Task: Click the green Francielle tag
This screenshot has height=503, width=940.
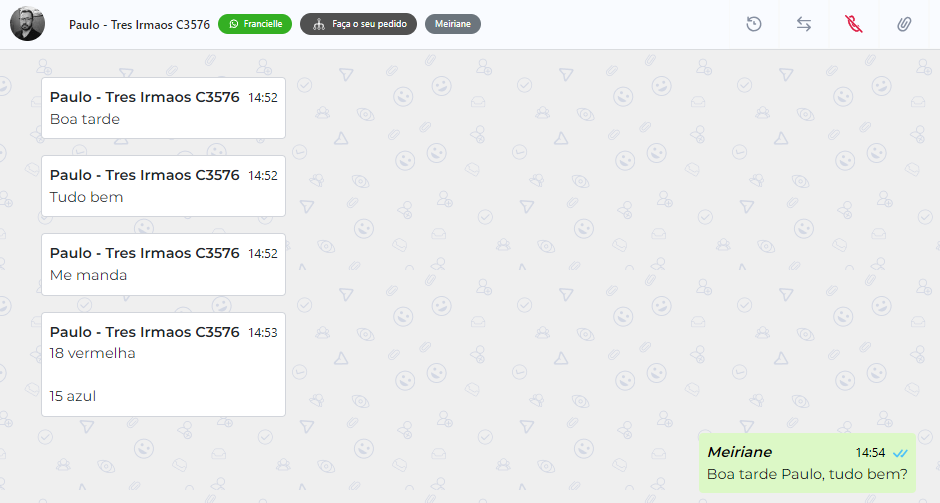Action: (255, 24)
